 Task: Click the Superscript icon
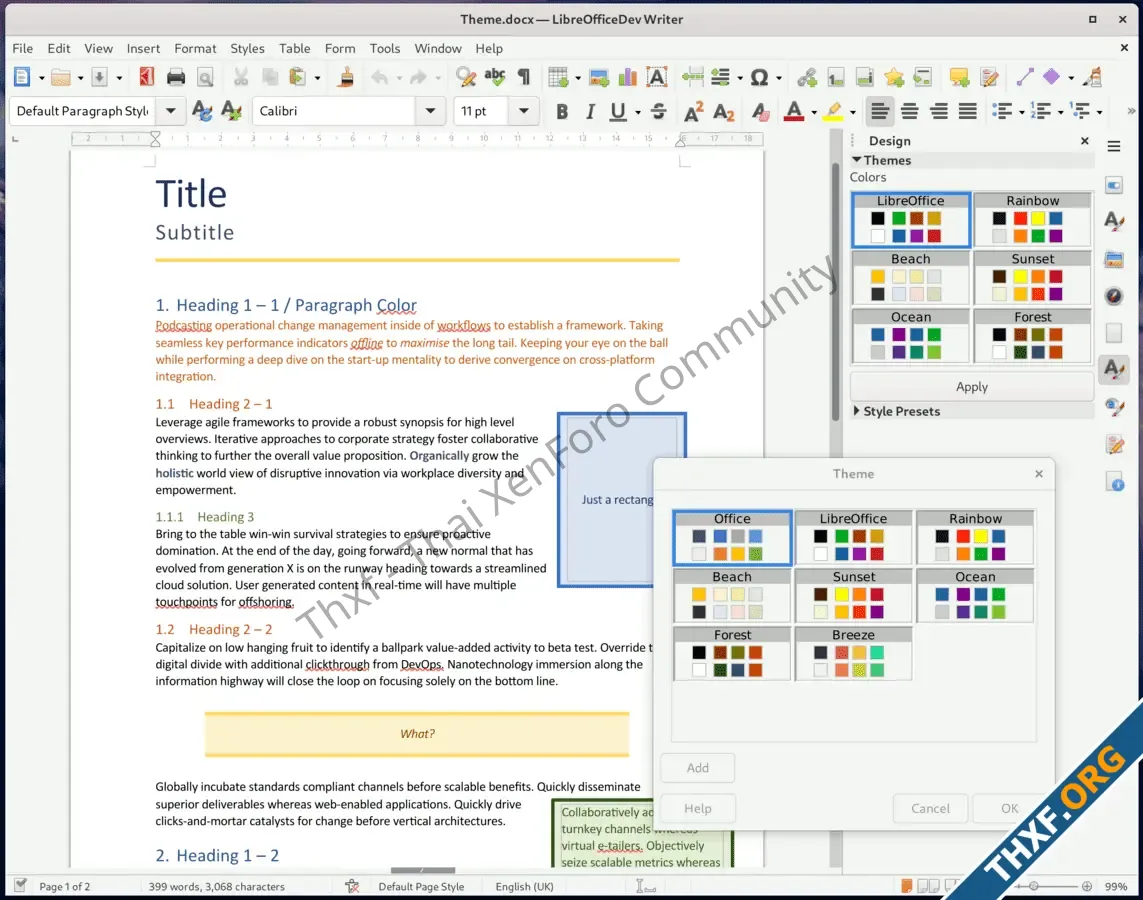pyautogui.click(x=693, y=111)
